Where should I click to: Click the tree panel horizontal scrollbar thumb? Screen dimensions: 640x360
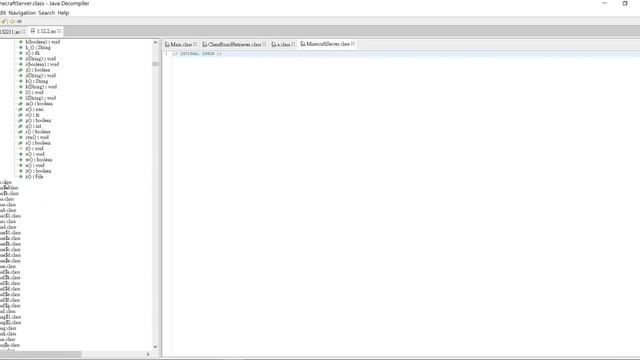coord(40,354)
